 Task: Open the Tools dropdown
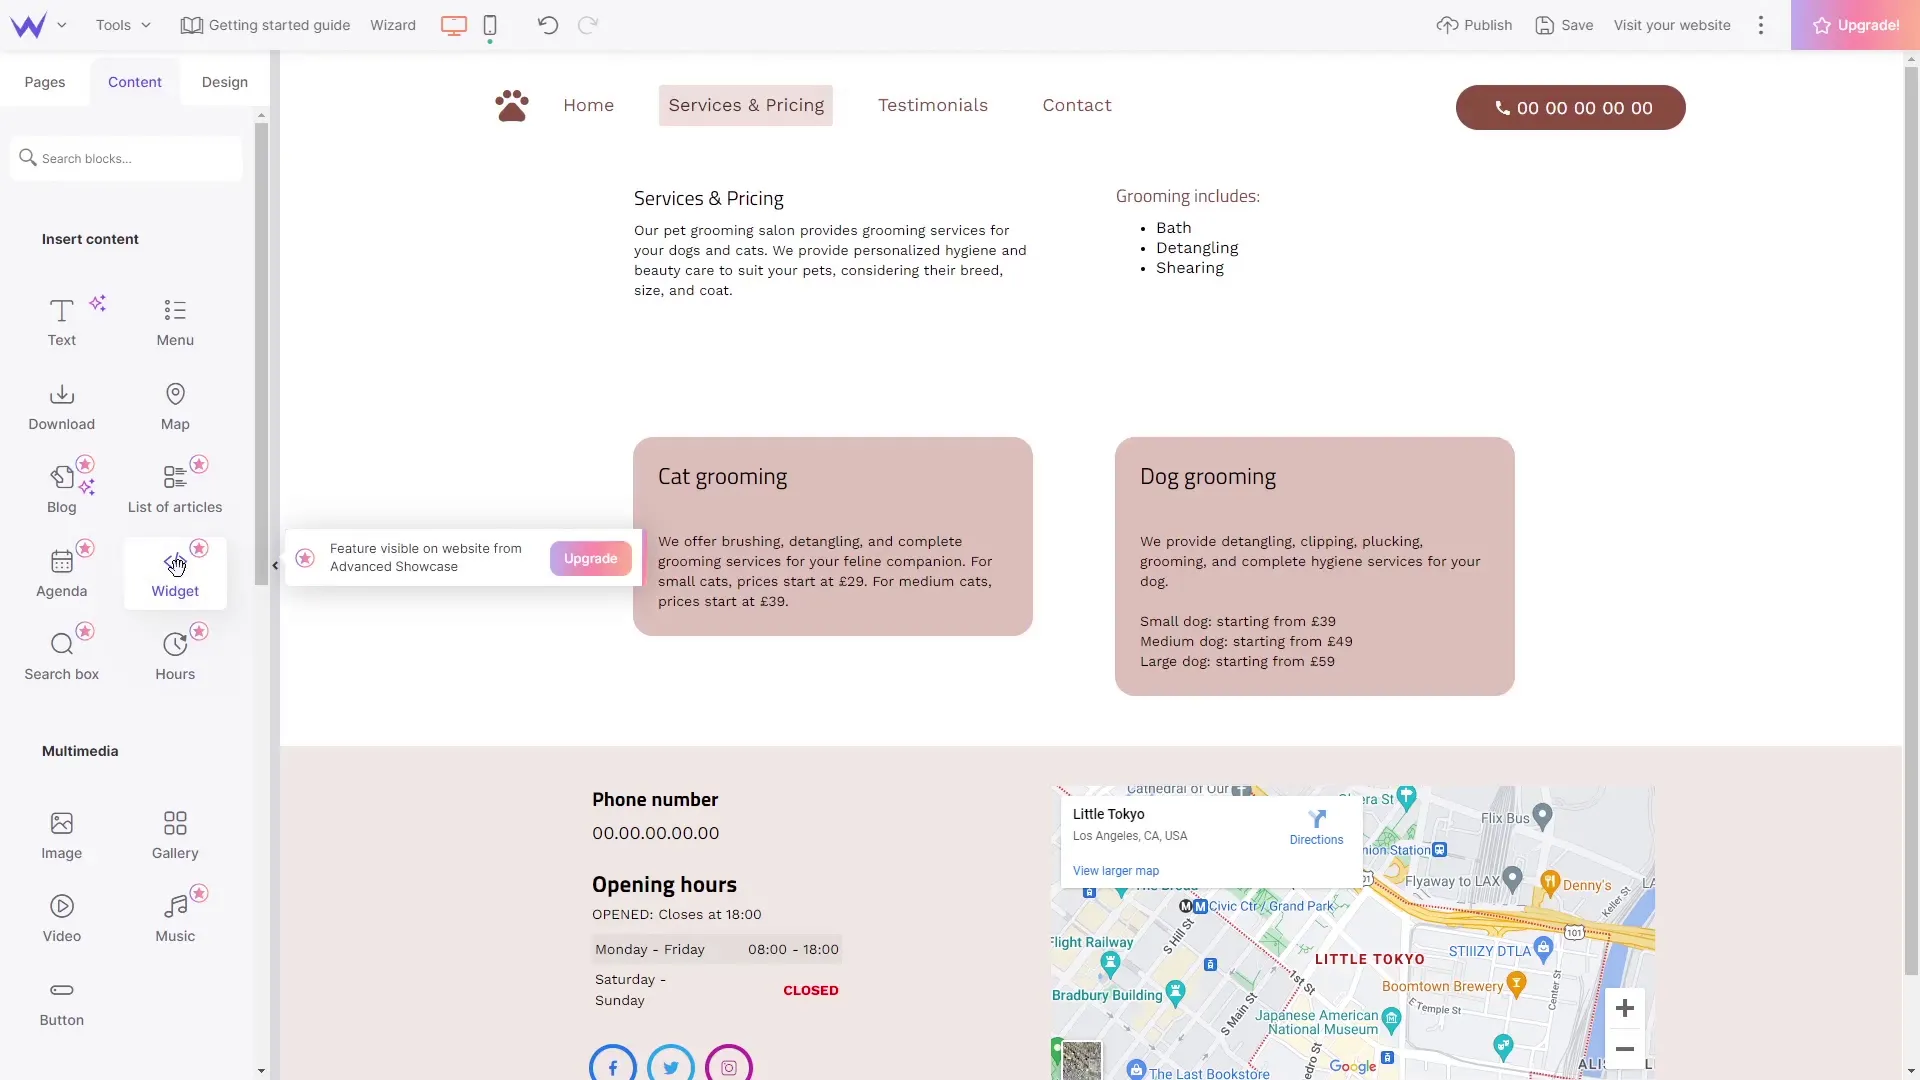[x=123, y=25]
